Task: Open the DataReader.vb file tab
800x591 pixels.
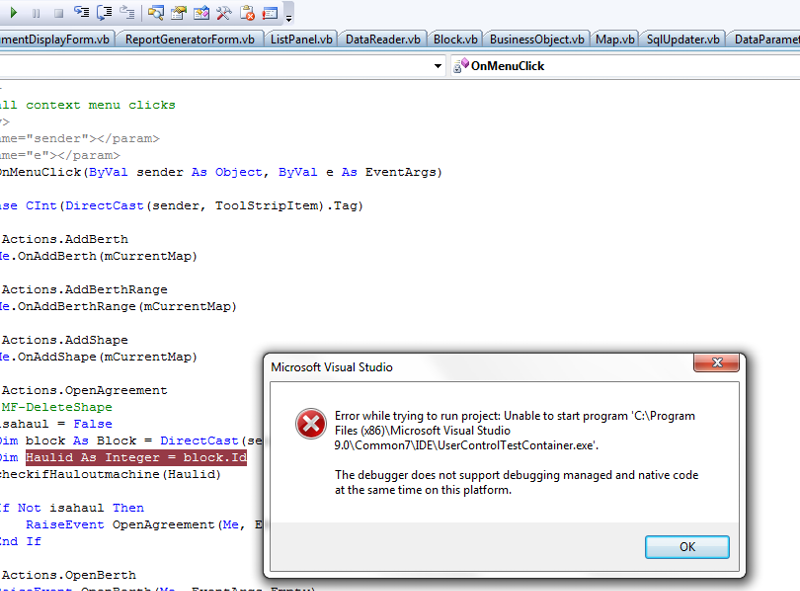Action: [x=383, y=39]
